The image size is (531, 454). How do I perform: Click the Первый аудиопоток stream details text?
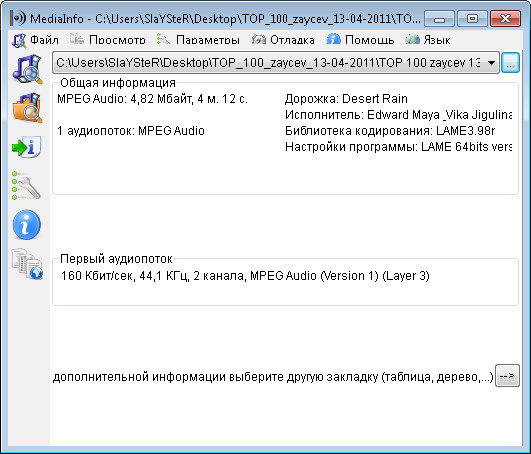(245, 276)
